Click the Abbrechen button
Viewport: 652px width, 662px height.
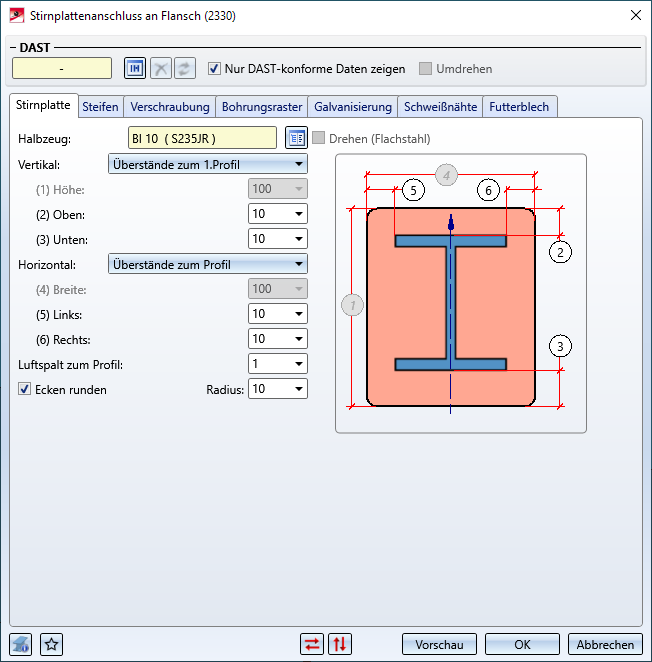pyautogui.click(x=605, y=644)
